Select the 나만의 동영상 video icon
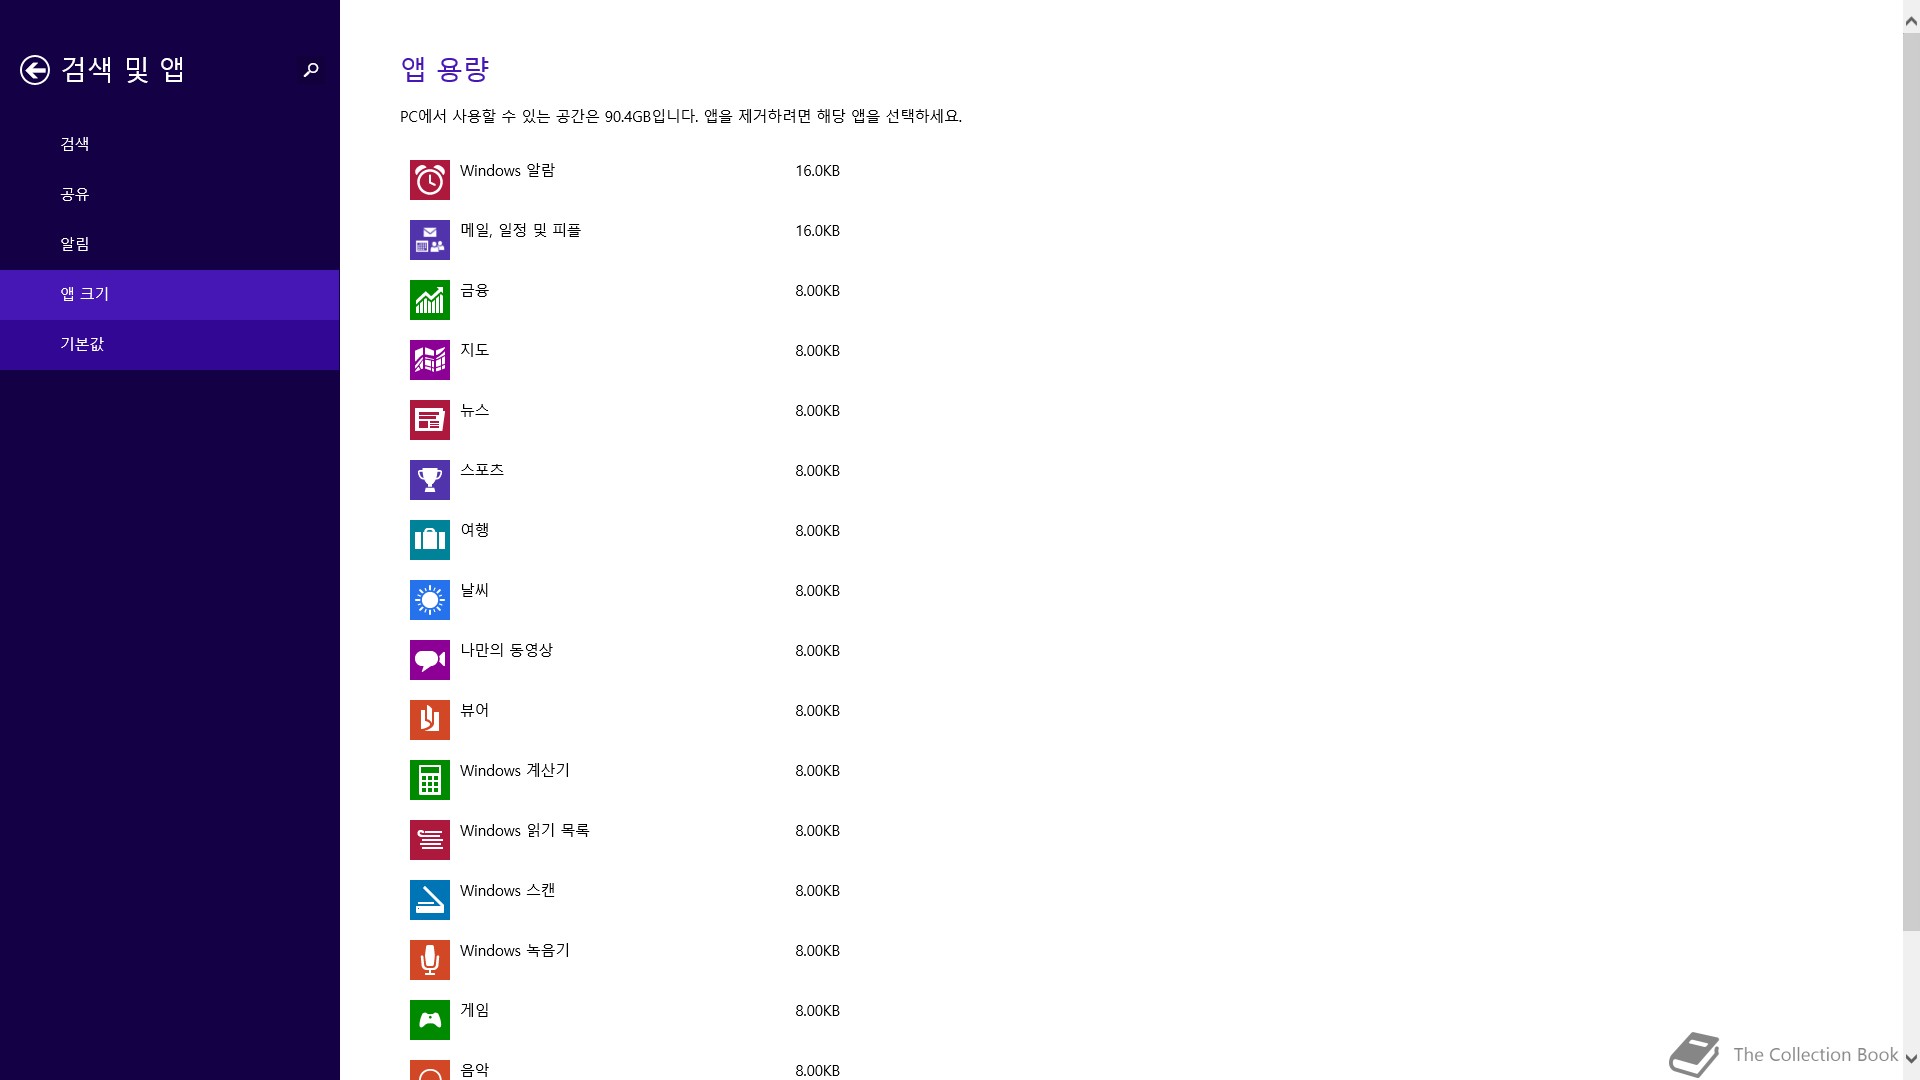Screen dimensions: 1920x1080 tap(430, 660)
